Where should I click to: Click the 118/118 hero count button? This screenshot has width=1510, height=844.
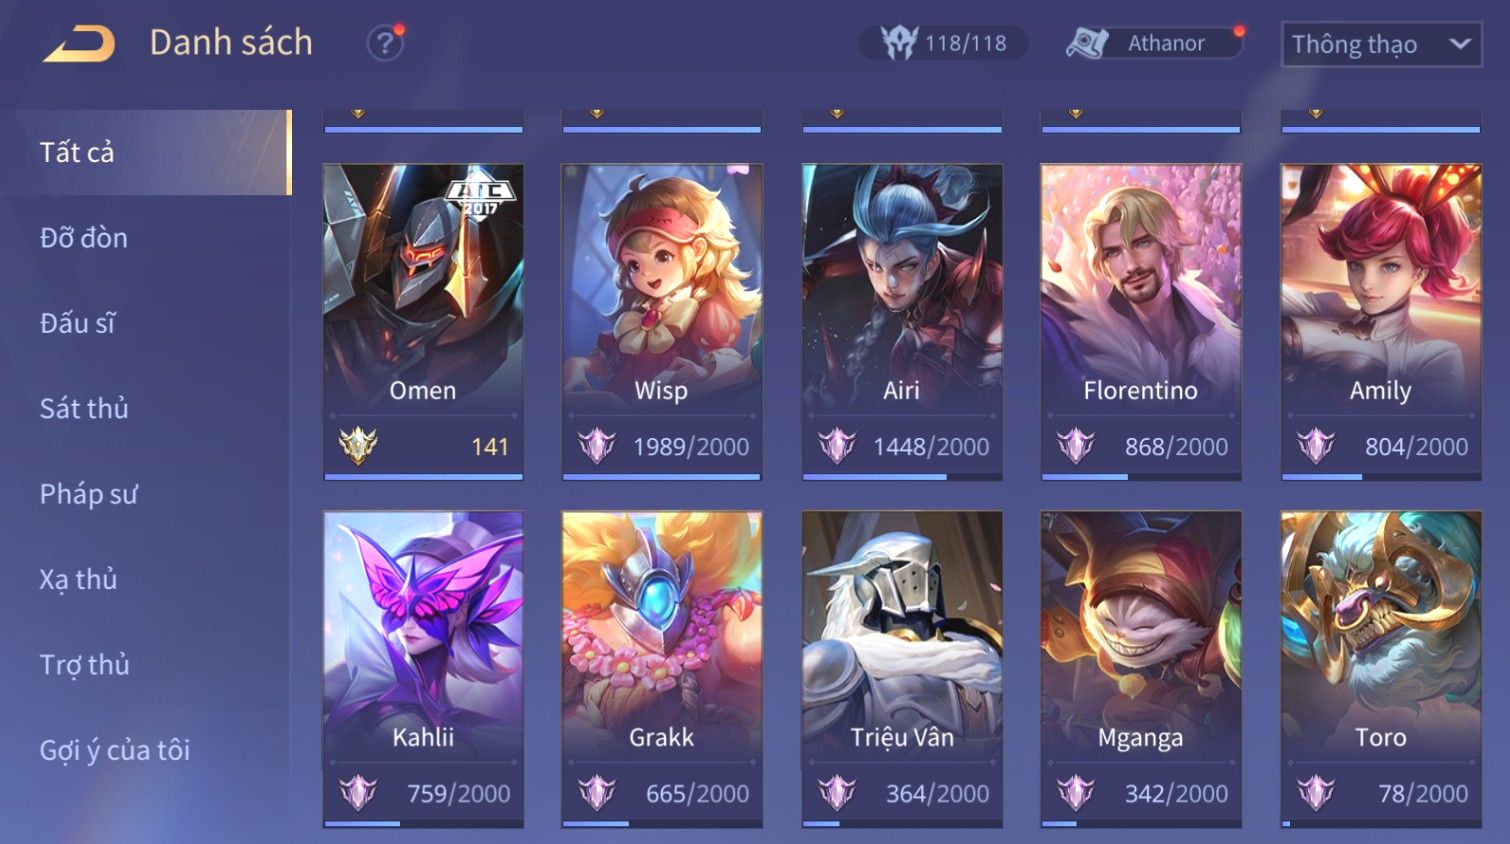(943, 43)
